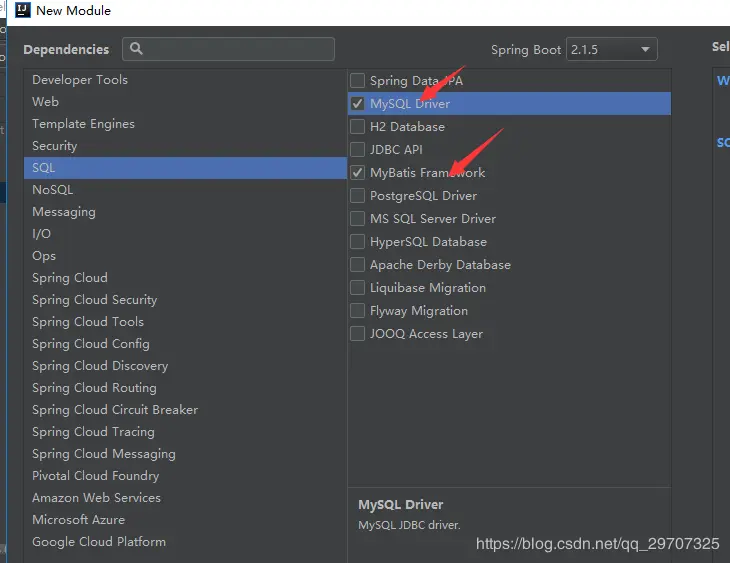Select the SQL category

tap(185, 168)
